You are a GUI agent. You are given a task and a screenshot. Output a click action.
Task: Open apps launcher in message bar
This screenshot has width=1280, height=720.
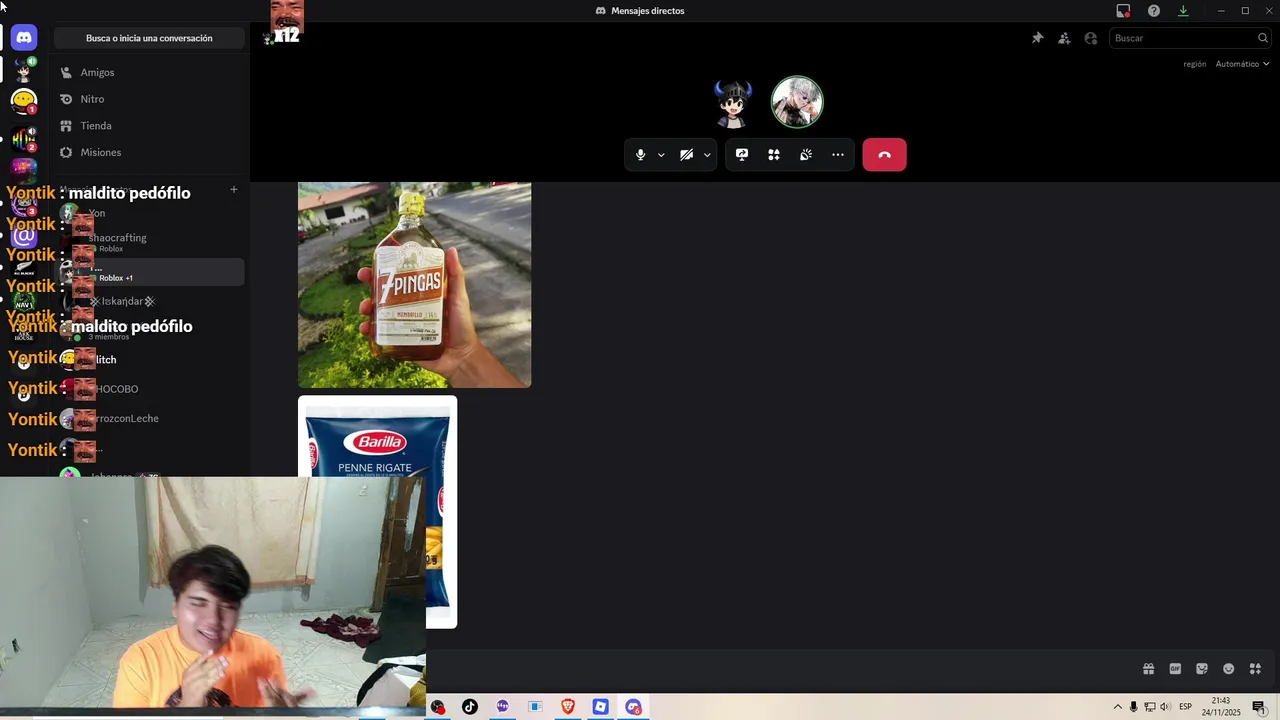coord(1255,669)
